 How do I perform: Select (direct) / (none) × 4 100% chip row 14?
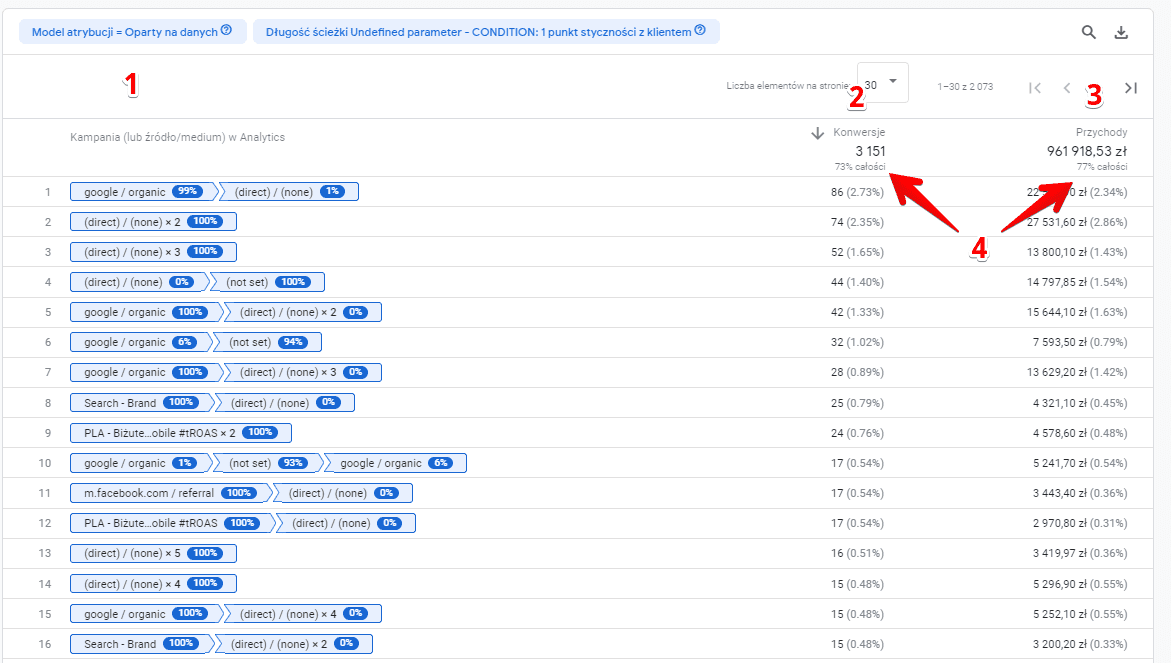point(153,583)
